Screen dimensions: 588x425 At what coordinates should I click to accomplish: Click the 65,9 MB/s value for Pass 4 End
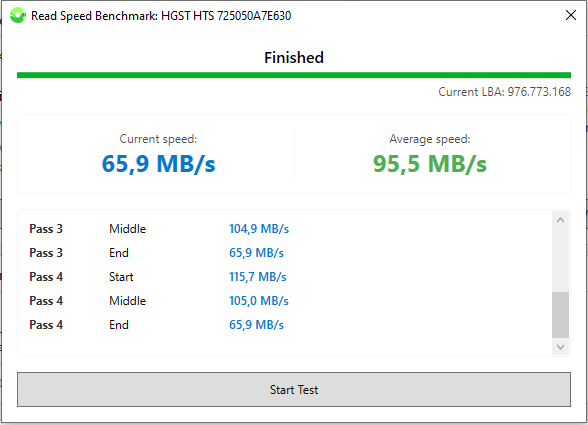256,325
